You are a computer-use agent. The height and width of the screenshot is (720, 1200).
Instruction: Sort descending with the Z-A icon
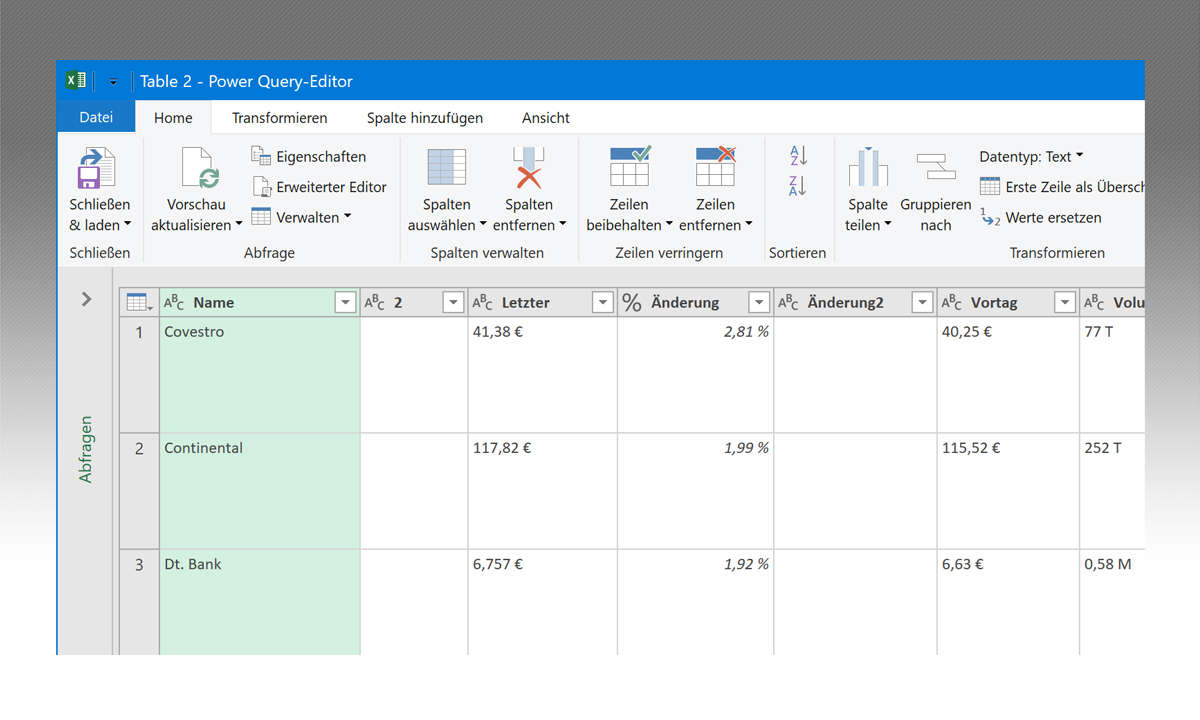798,186
